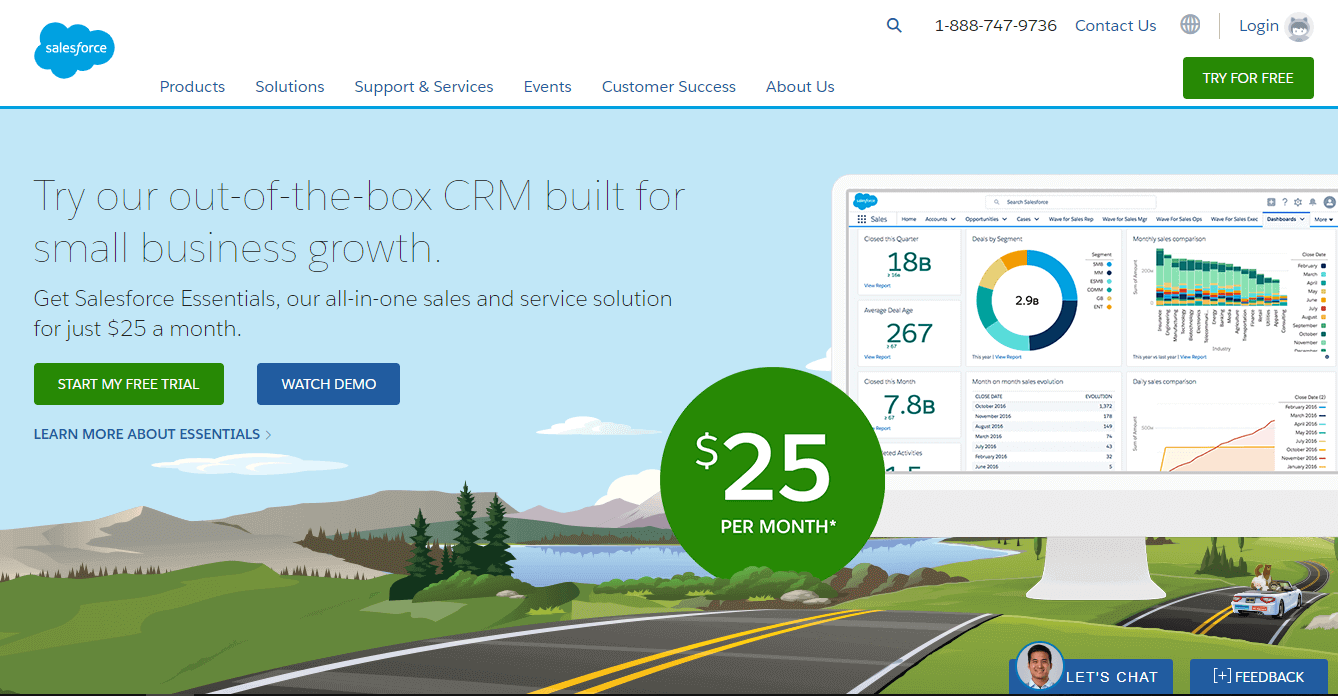
Task: Click the '267' Average Deal Age value
Action: click(x=909, y=333)
